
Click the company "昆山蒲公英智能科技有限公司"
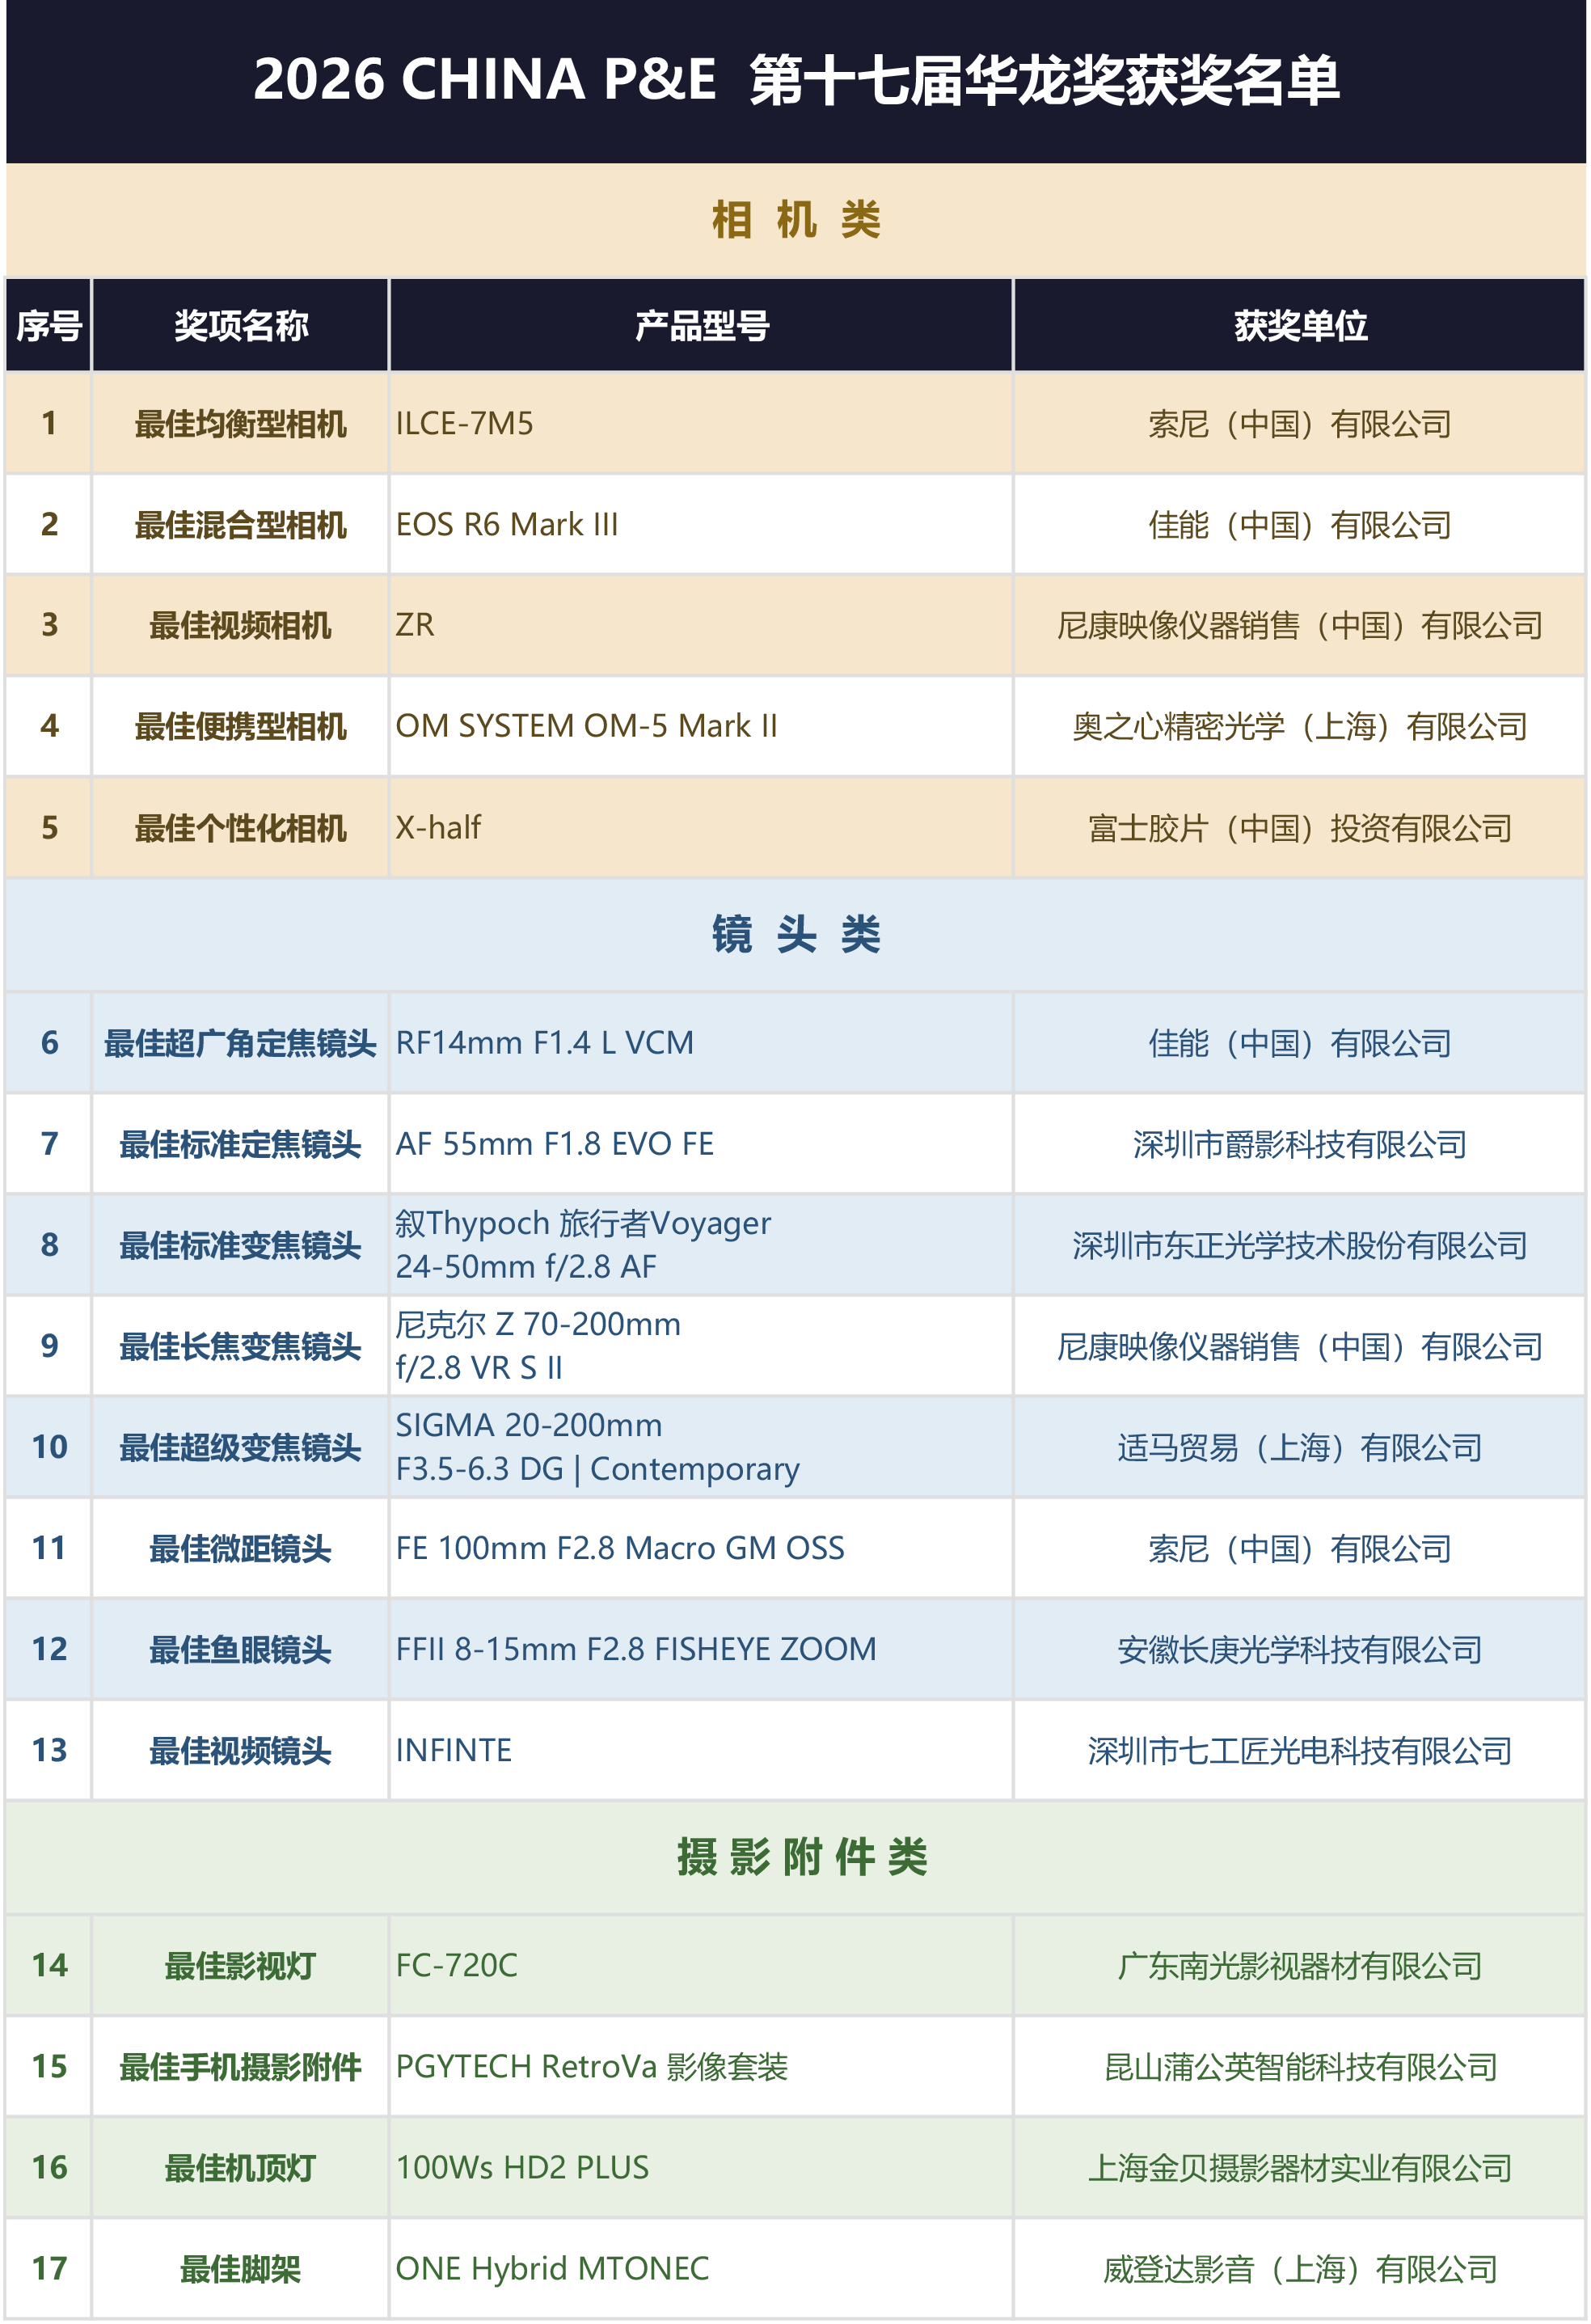1300,2068
